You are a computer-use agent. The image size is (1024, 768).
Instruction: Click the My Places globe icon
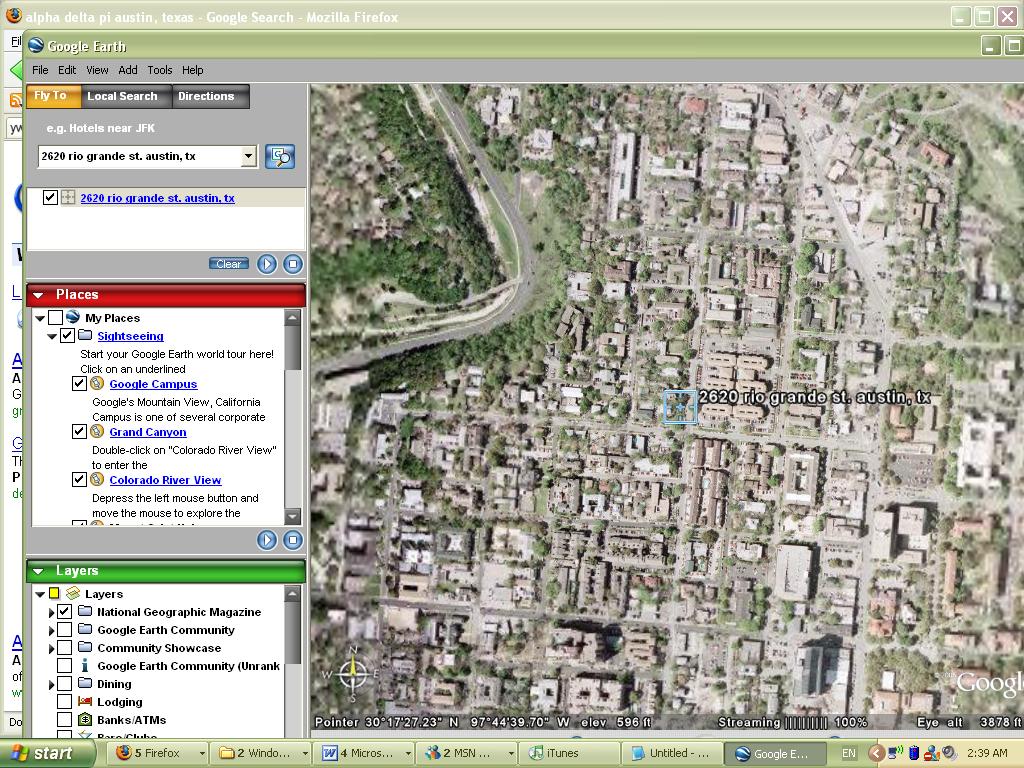pyautogui.click(x=72, y=317)
